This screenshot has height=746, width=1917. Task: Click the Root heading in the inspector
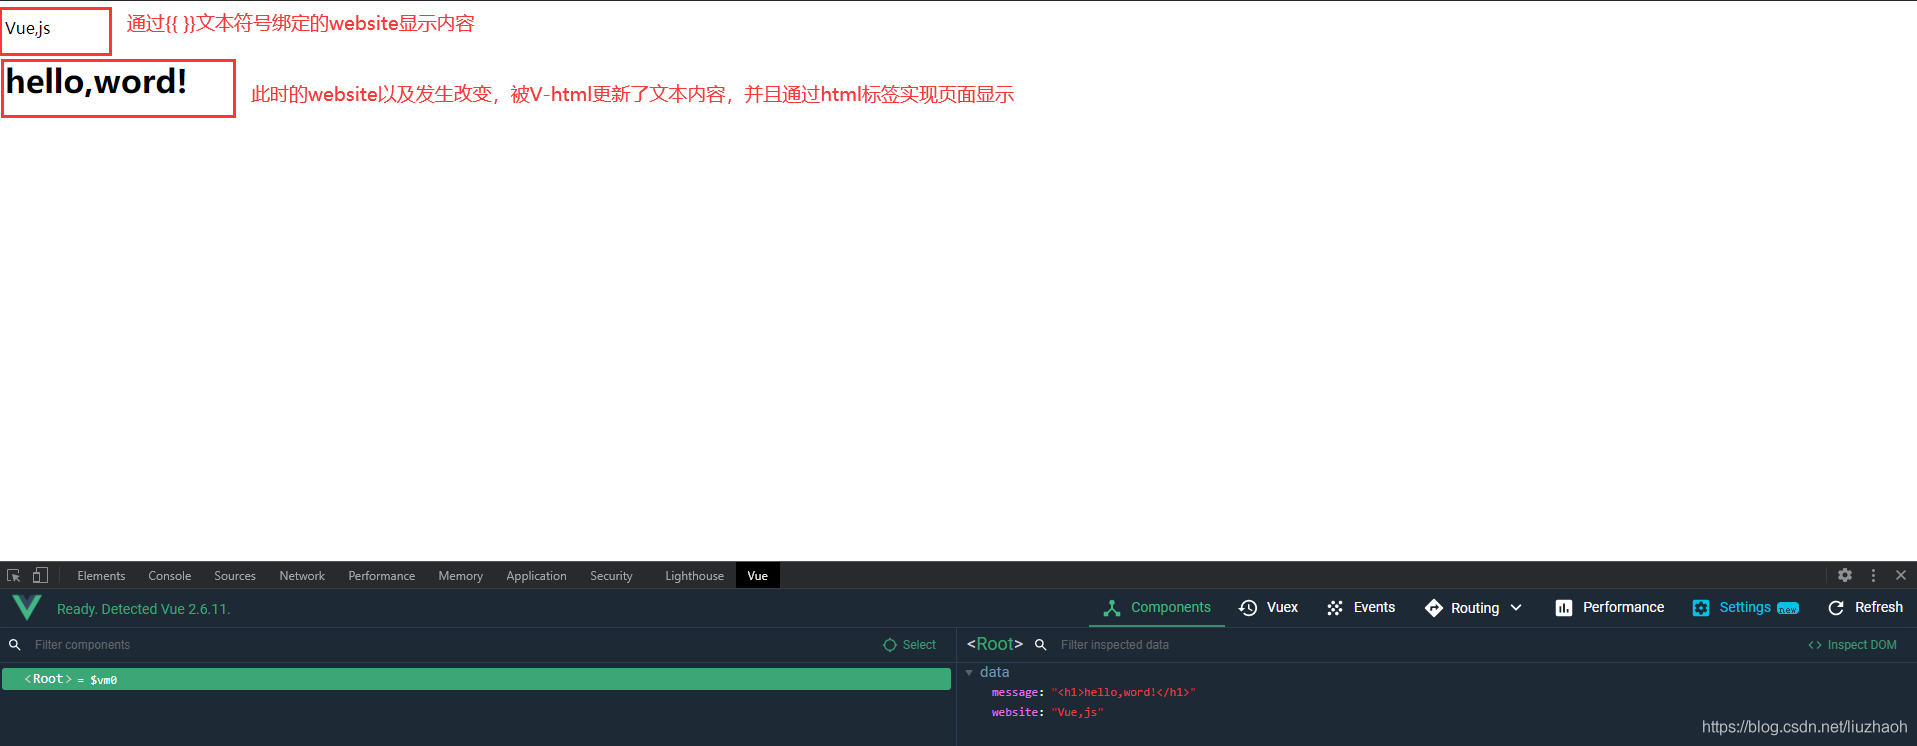(995, 644)
